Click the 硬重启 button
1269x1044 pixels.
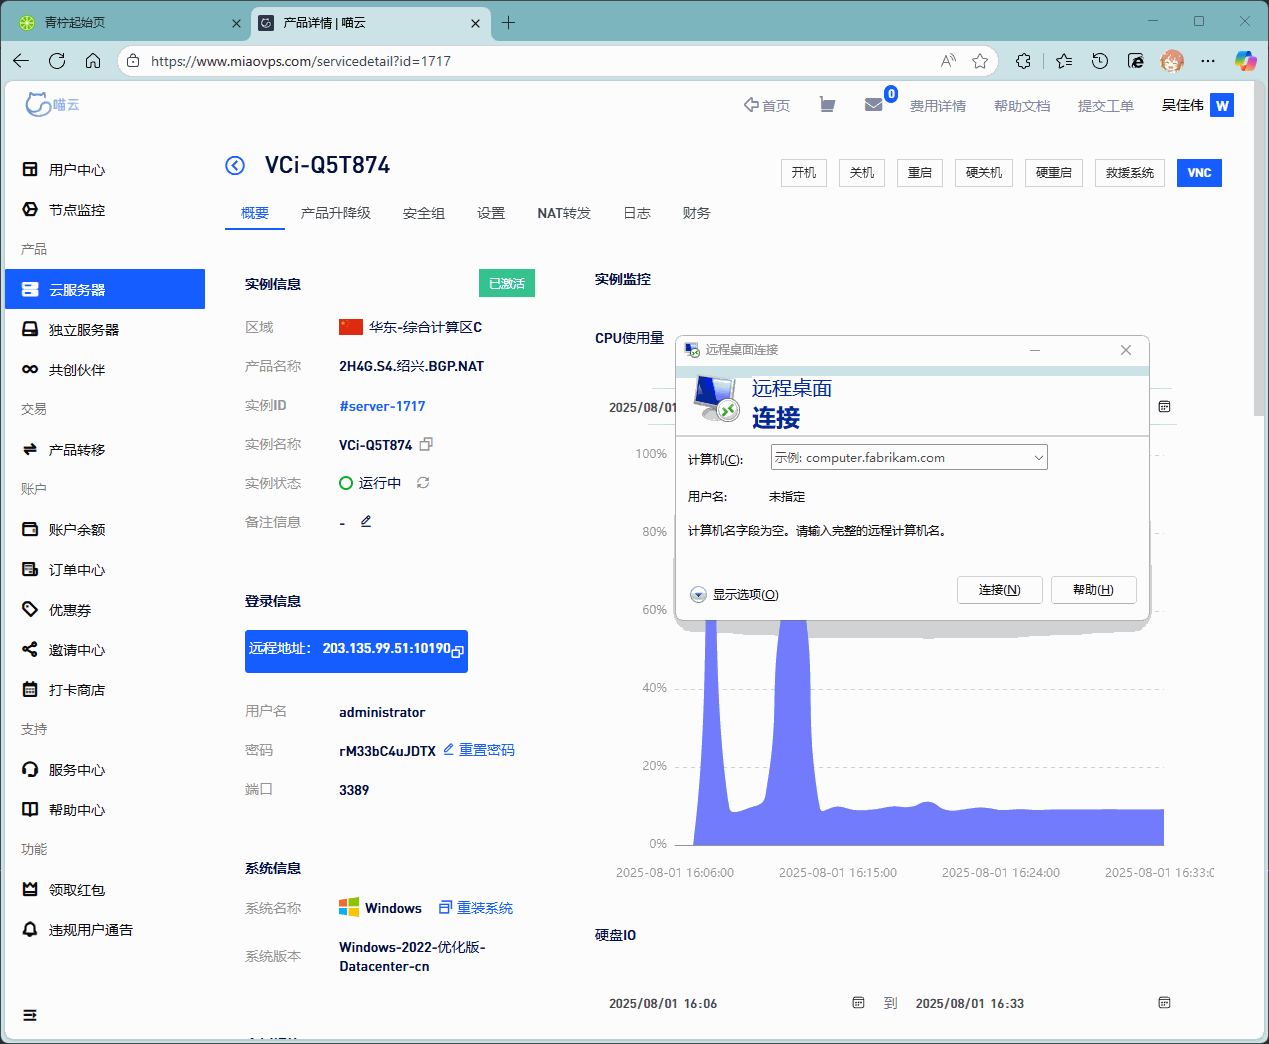point(1054,173)
